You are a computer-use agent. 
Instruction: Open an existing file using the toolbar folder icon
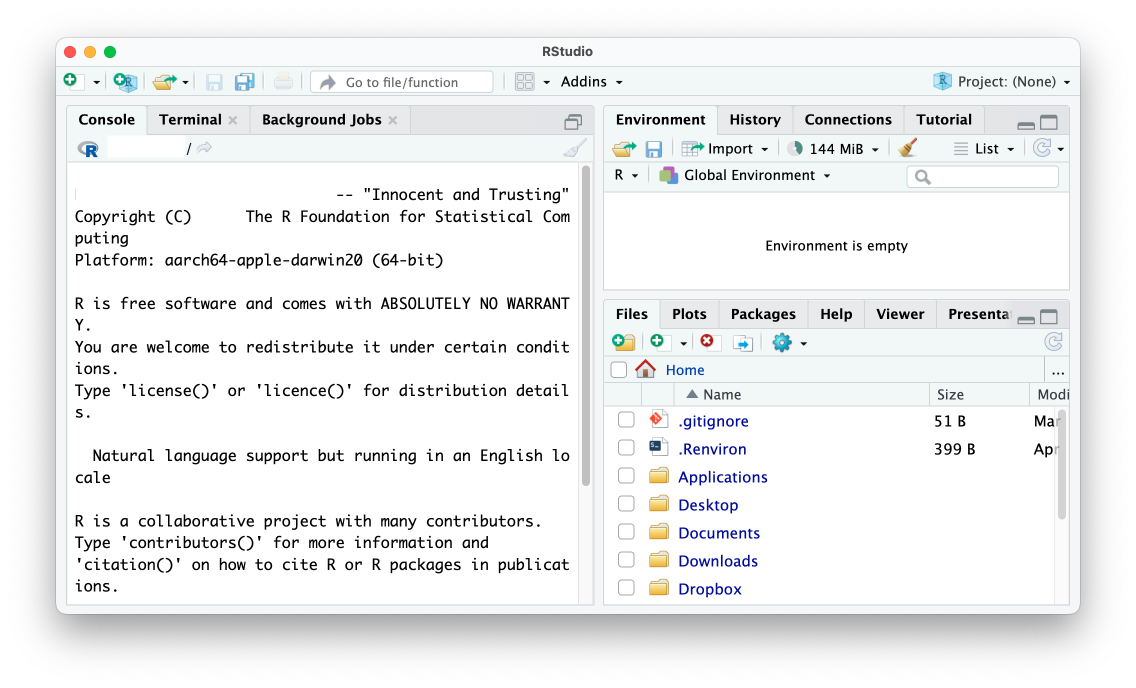tap(163, 82)
